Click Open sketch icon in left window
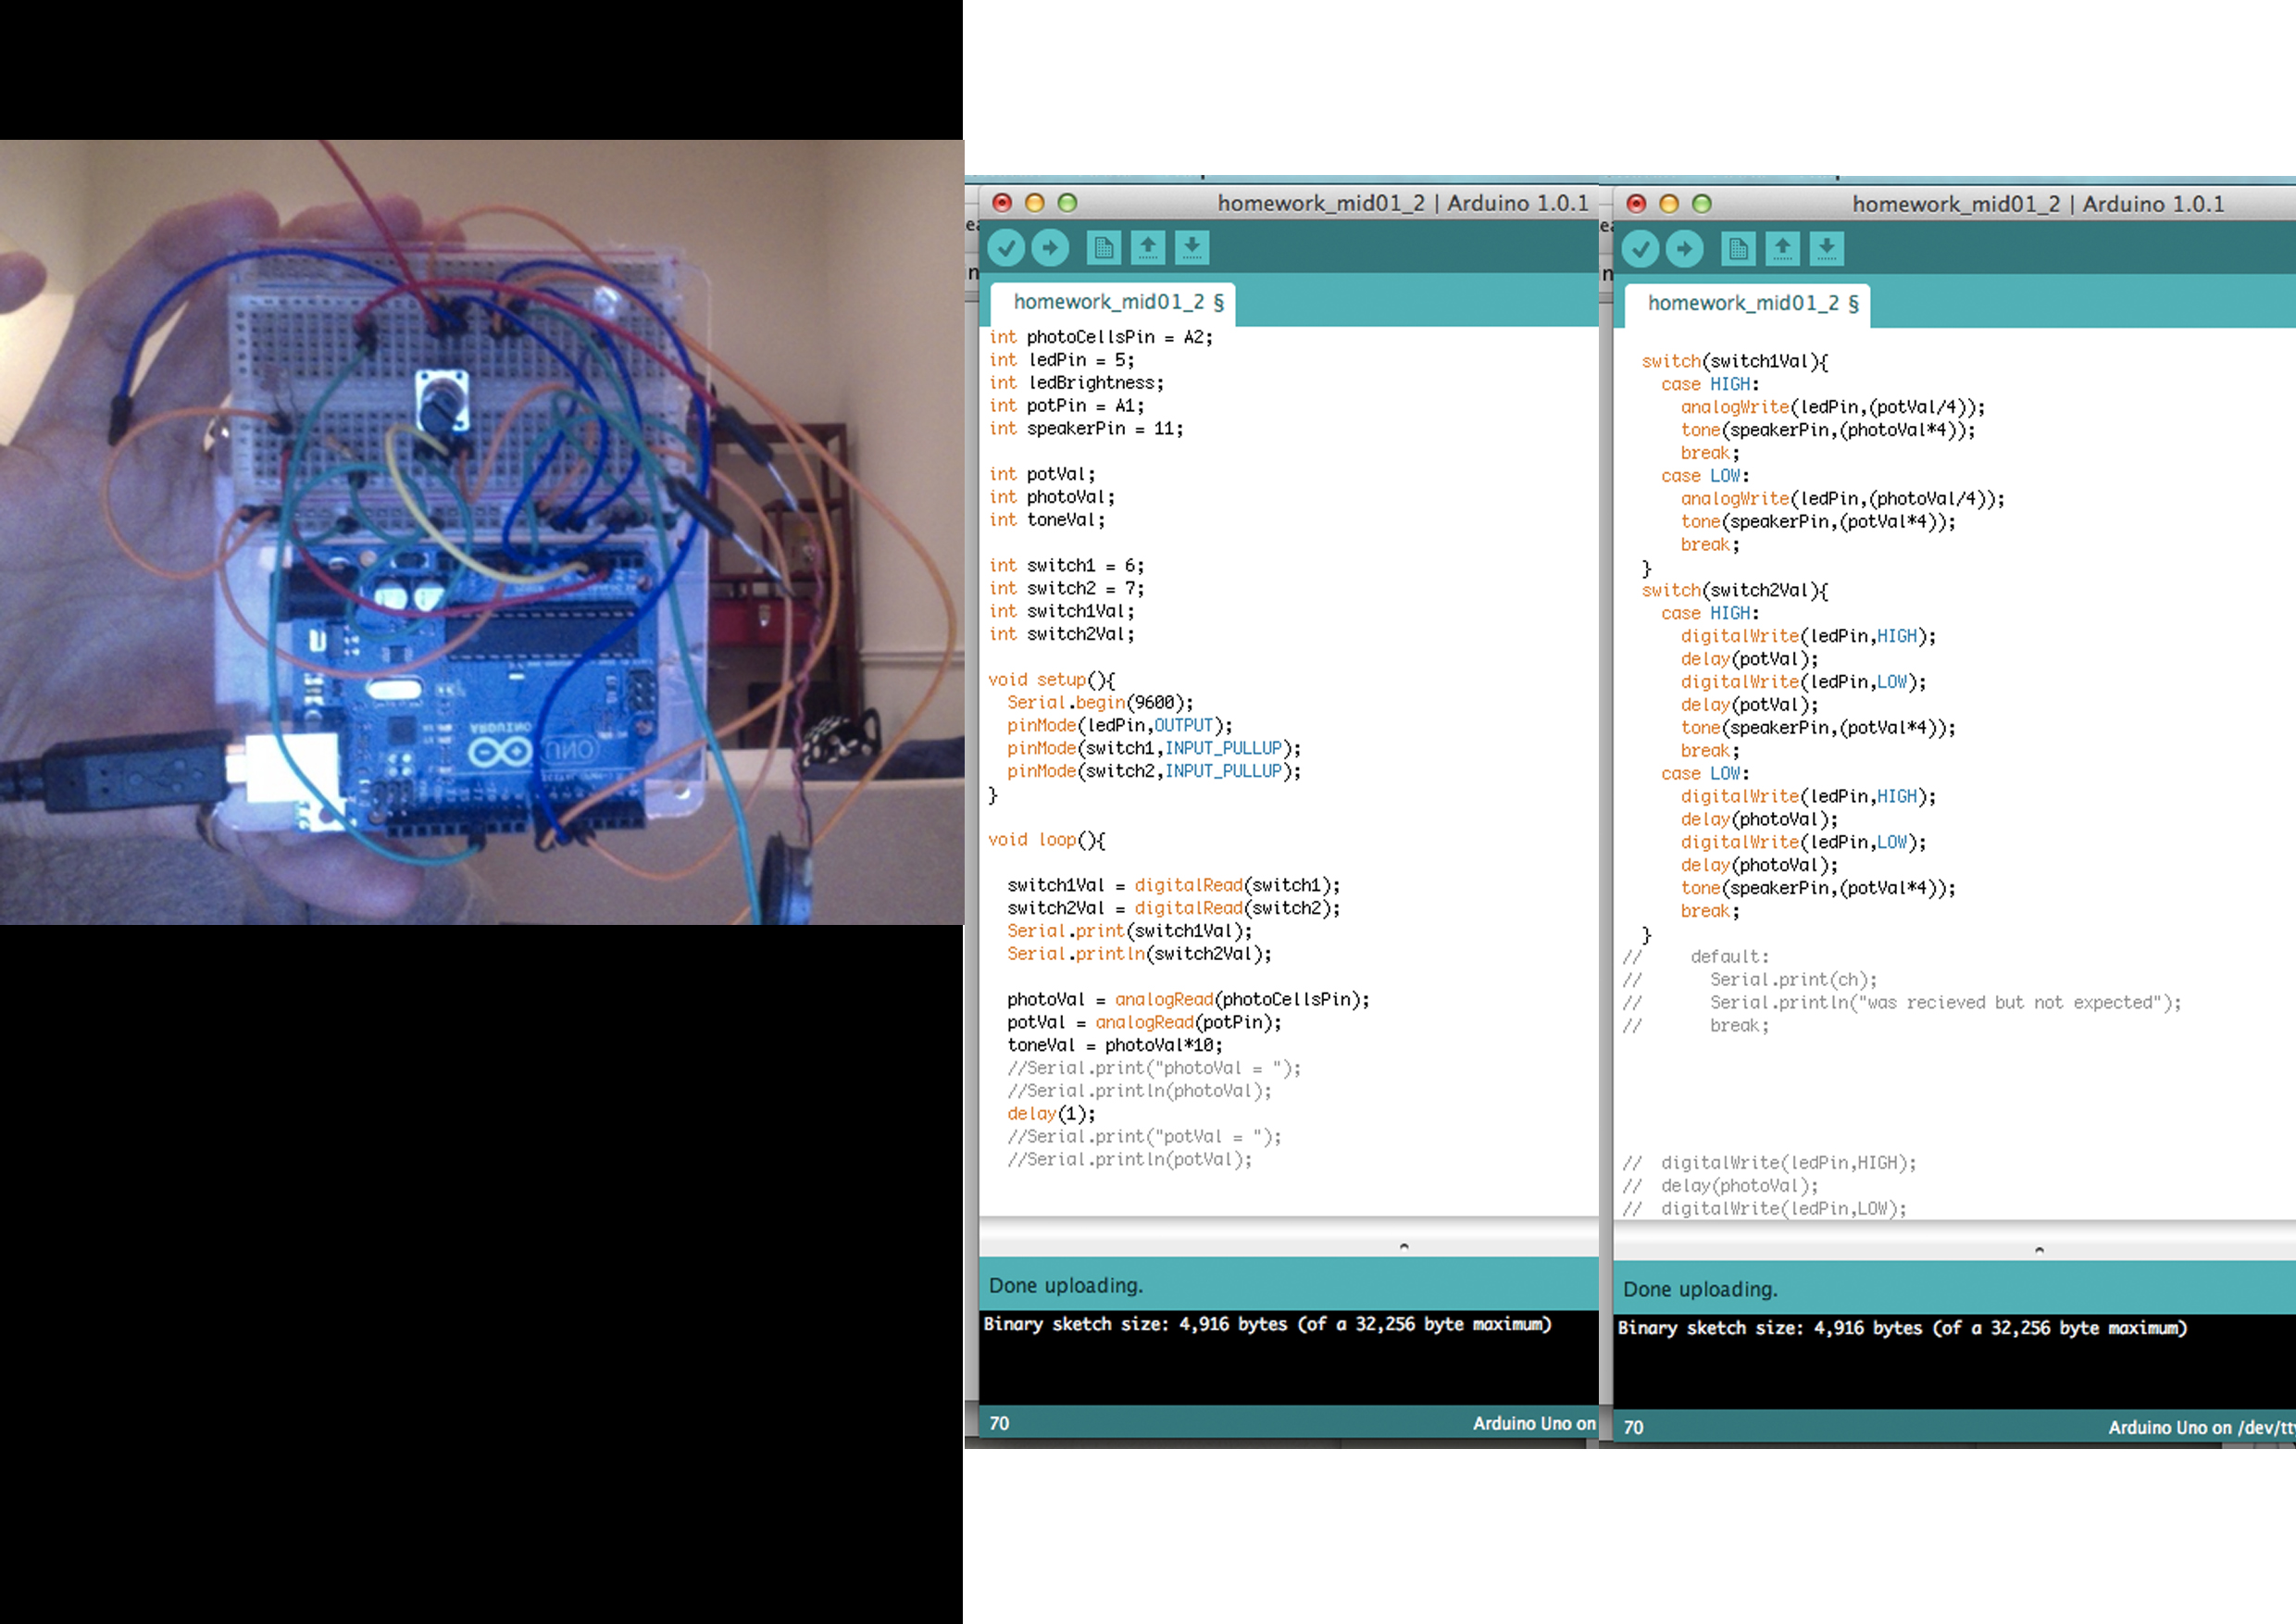 coord(1148,248)
